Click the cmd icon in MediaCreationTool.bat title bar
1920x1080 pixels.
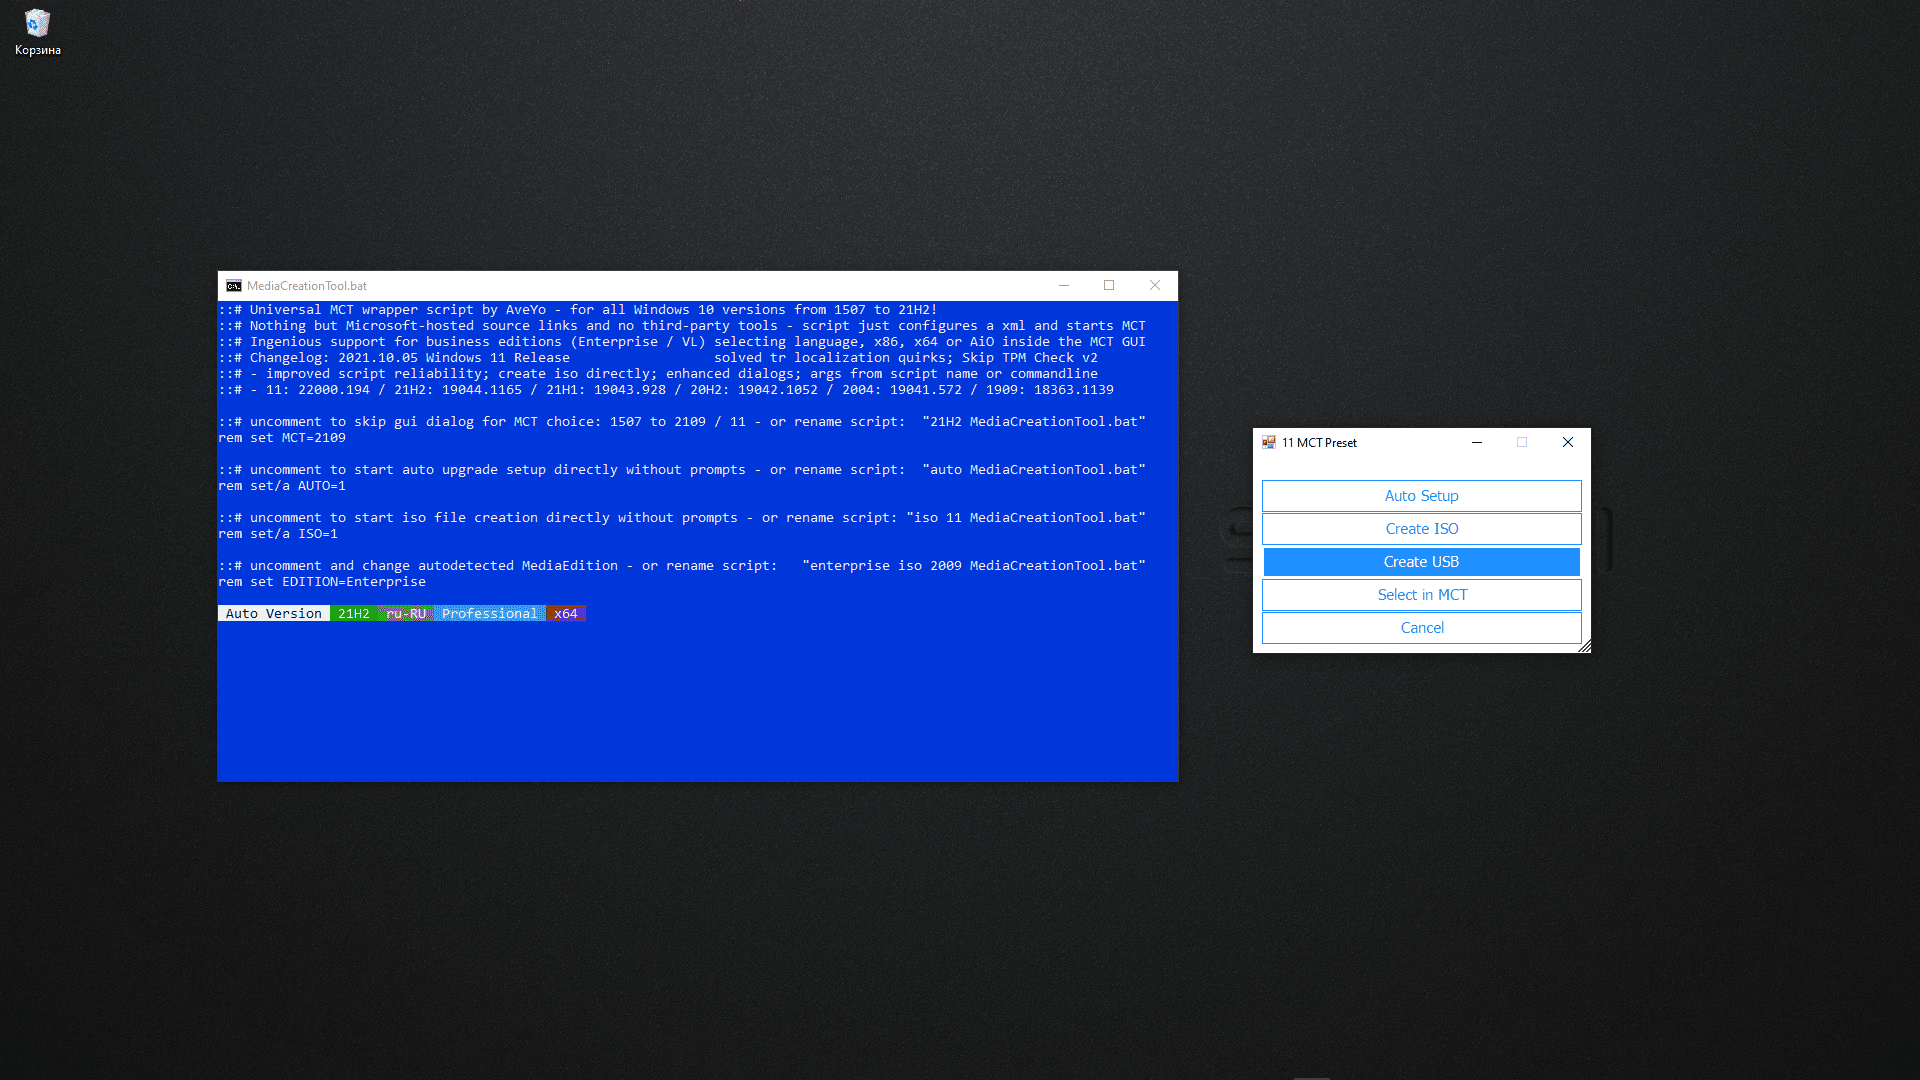[234, 286]
